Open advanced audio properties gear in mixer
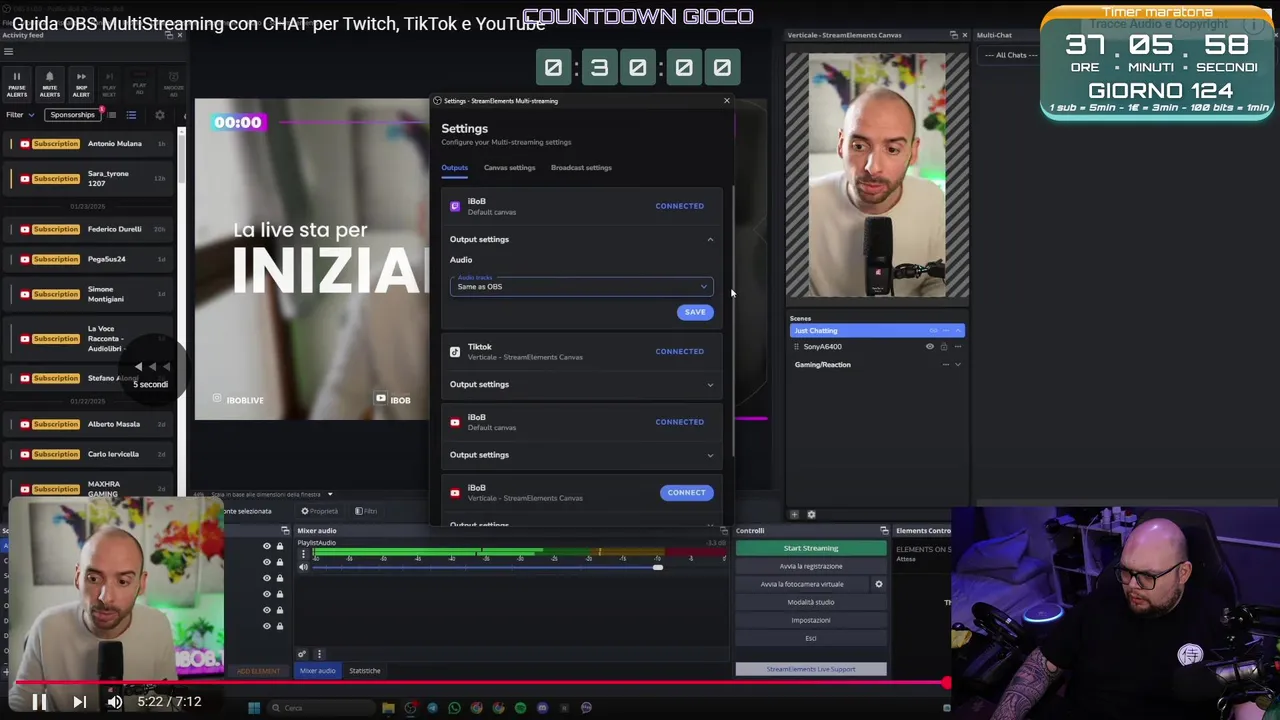 coord(301,654)
